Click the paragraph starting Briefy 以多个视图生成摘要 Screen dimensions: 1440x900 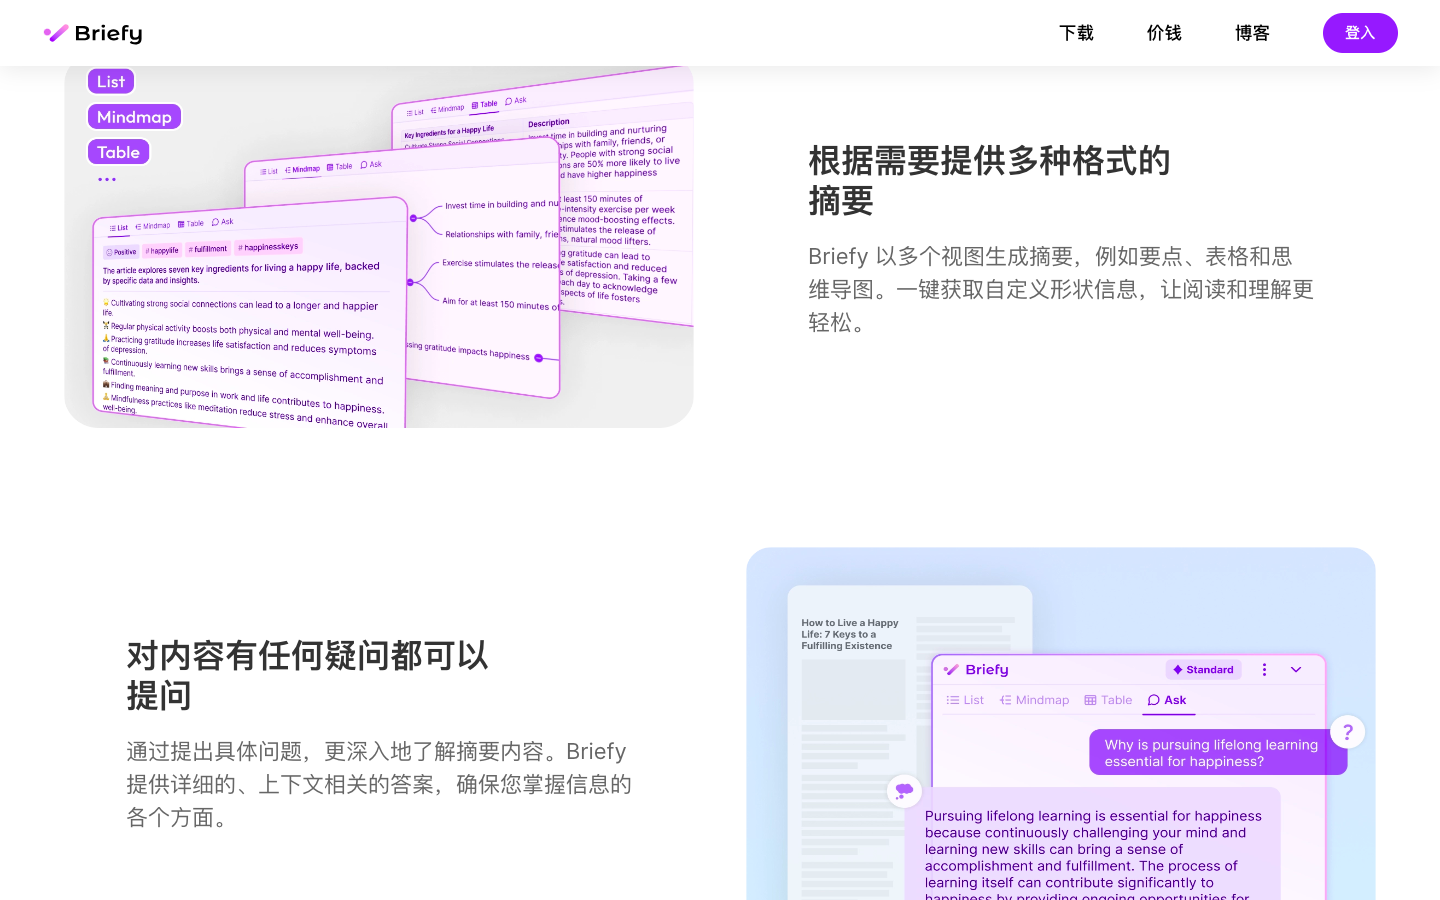[x=1061, y=290]
